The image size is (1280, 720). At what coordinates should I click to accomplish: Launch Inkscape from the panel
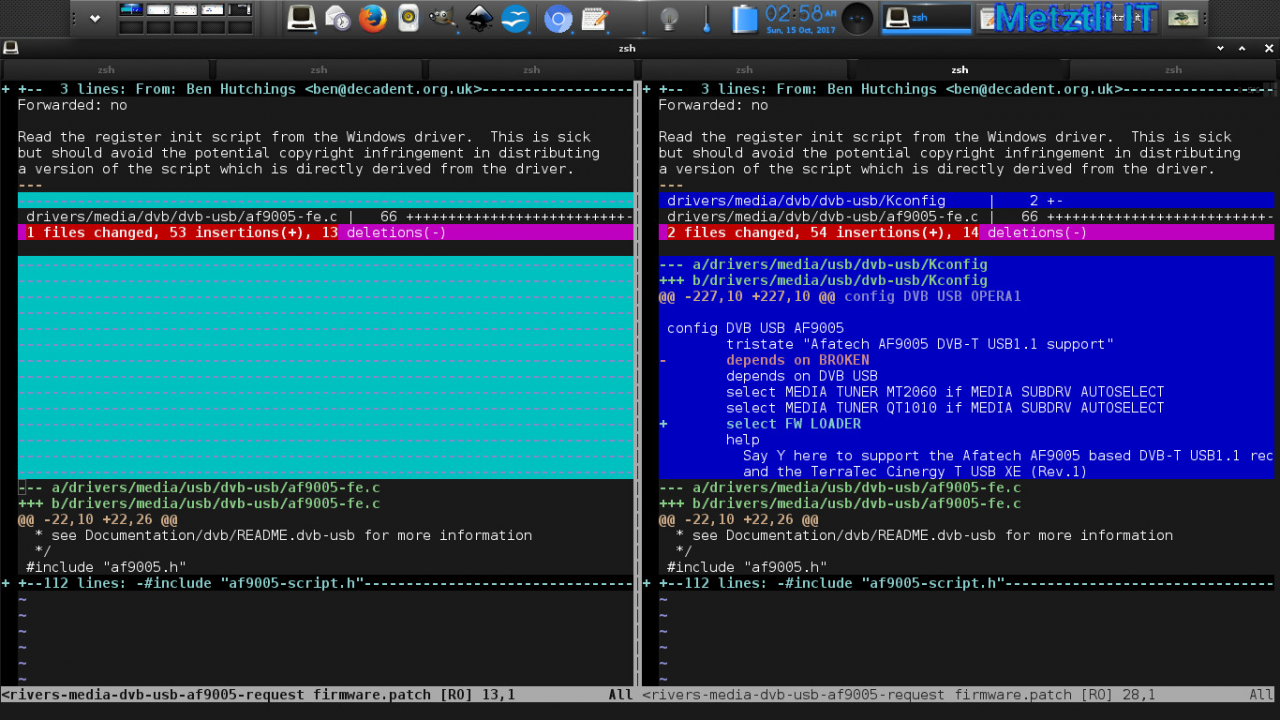point(480,18)
